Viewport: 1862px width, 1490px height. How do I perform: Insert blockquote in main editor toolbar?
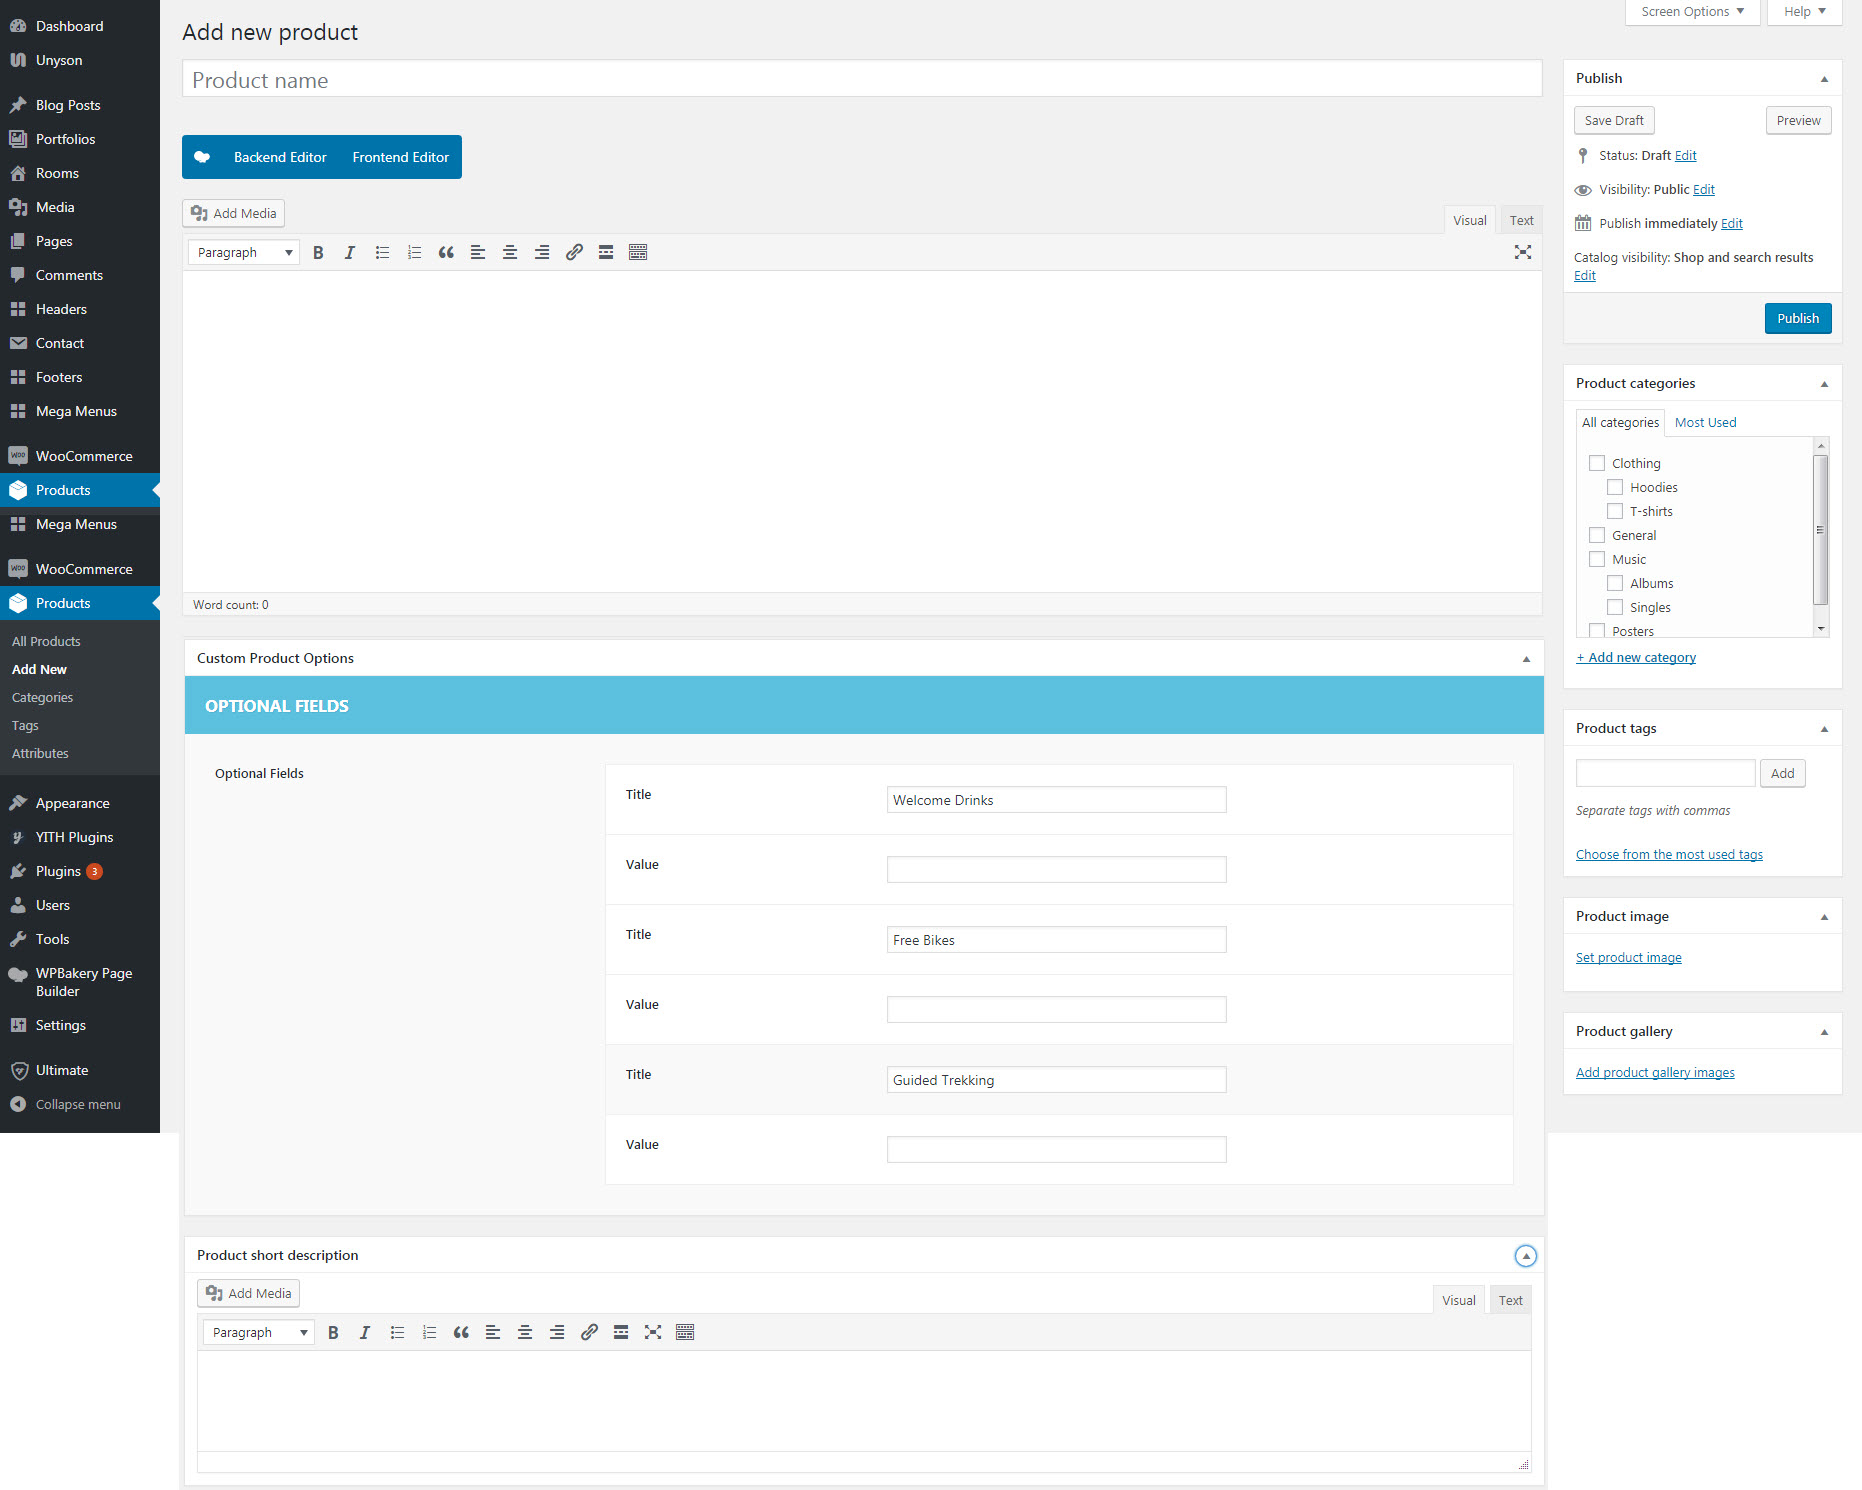point(446,253)
